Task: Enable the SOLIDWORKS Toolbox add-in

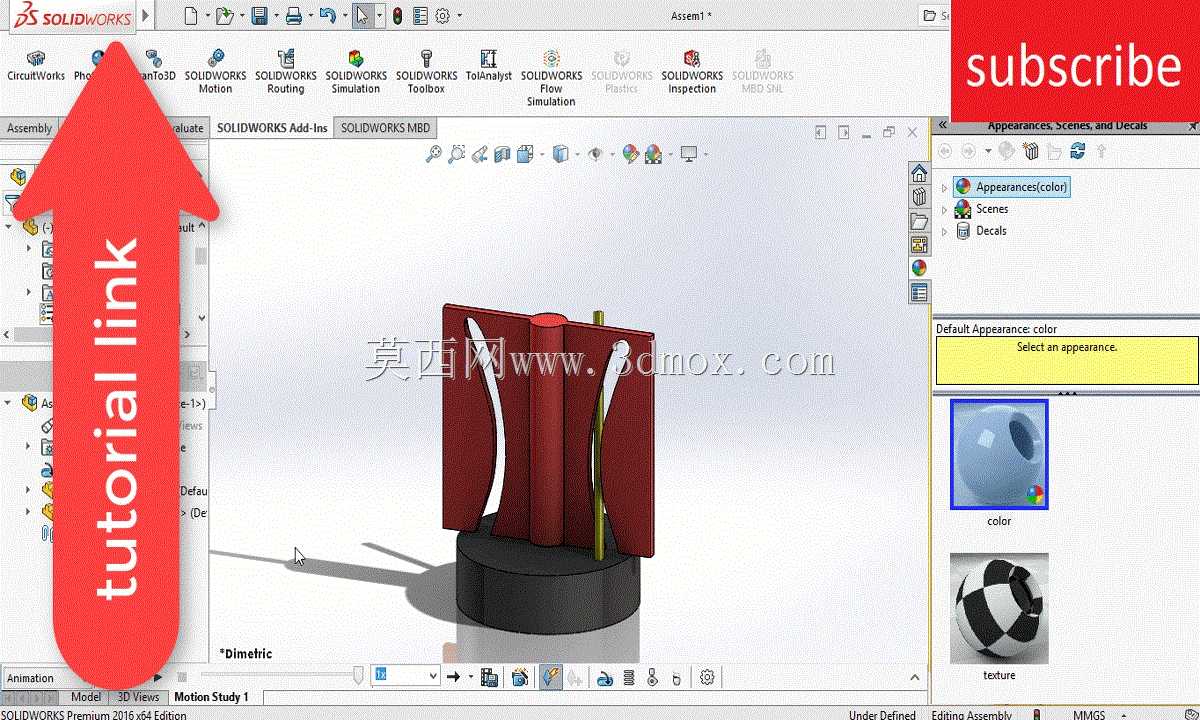Action: (426, 72)
